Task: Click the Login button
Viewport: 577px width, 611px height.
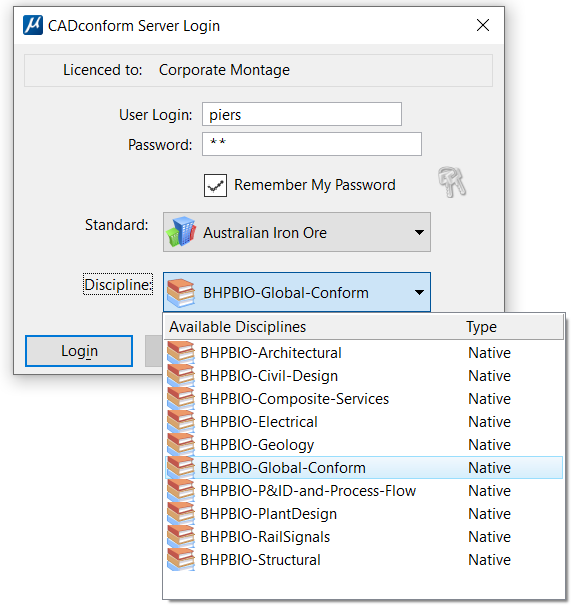Action: (x=79, y=351)
